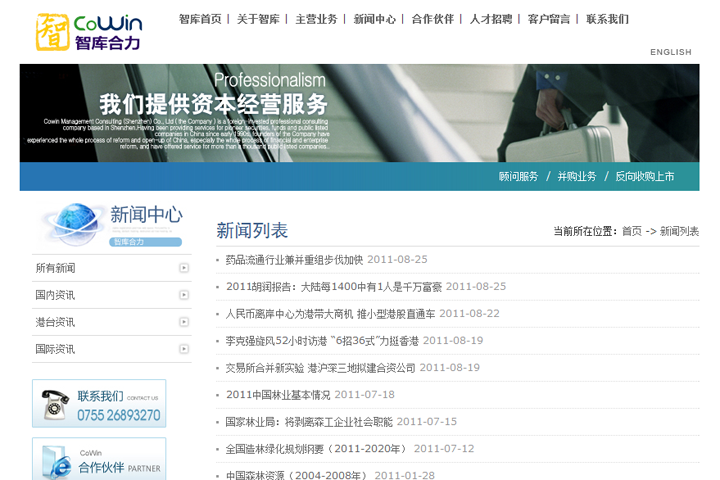
Task: Expand arrow next to 国内资讯
Action: (184, 295)
